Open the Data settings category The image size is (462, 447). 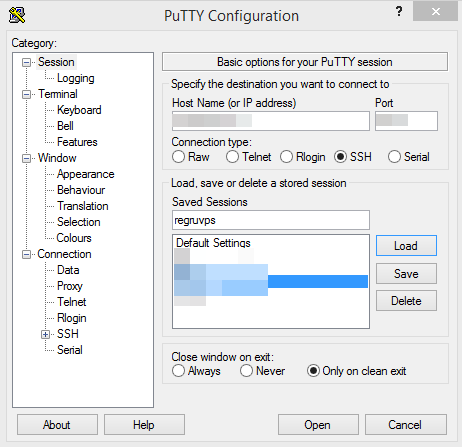click(68, 270)
